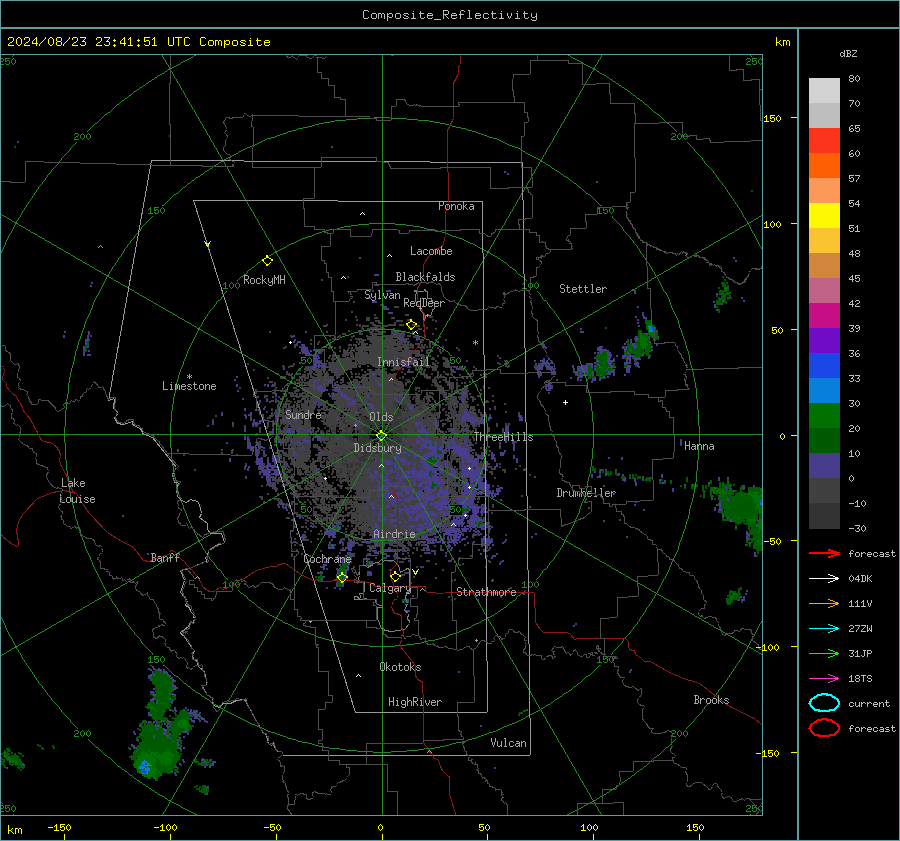Click the yellow diamond marker below Cochrane
Image resolution: width=900 pixels, height=841 pixels.
tap(342, 577)
